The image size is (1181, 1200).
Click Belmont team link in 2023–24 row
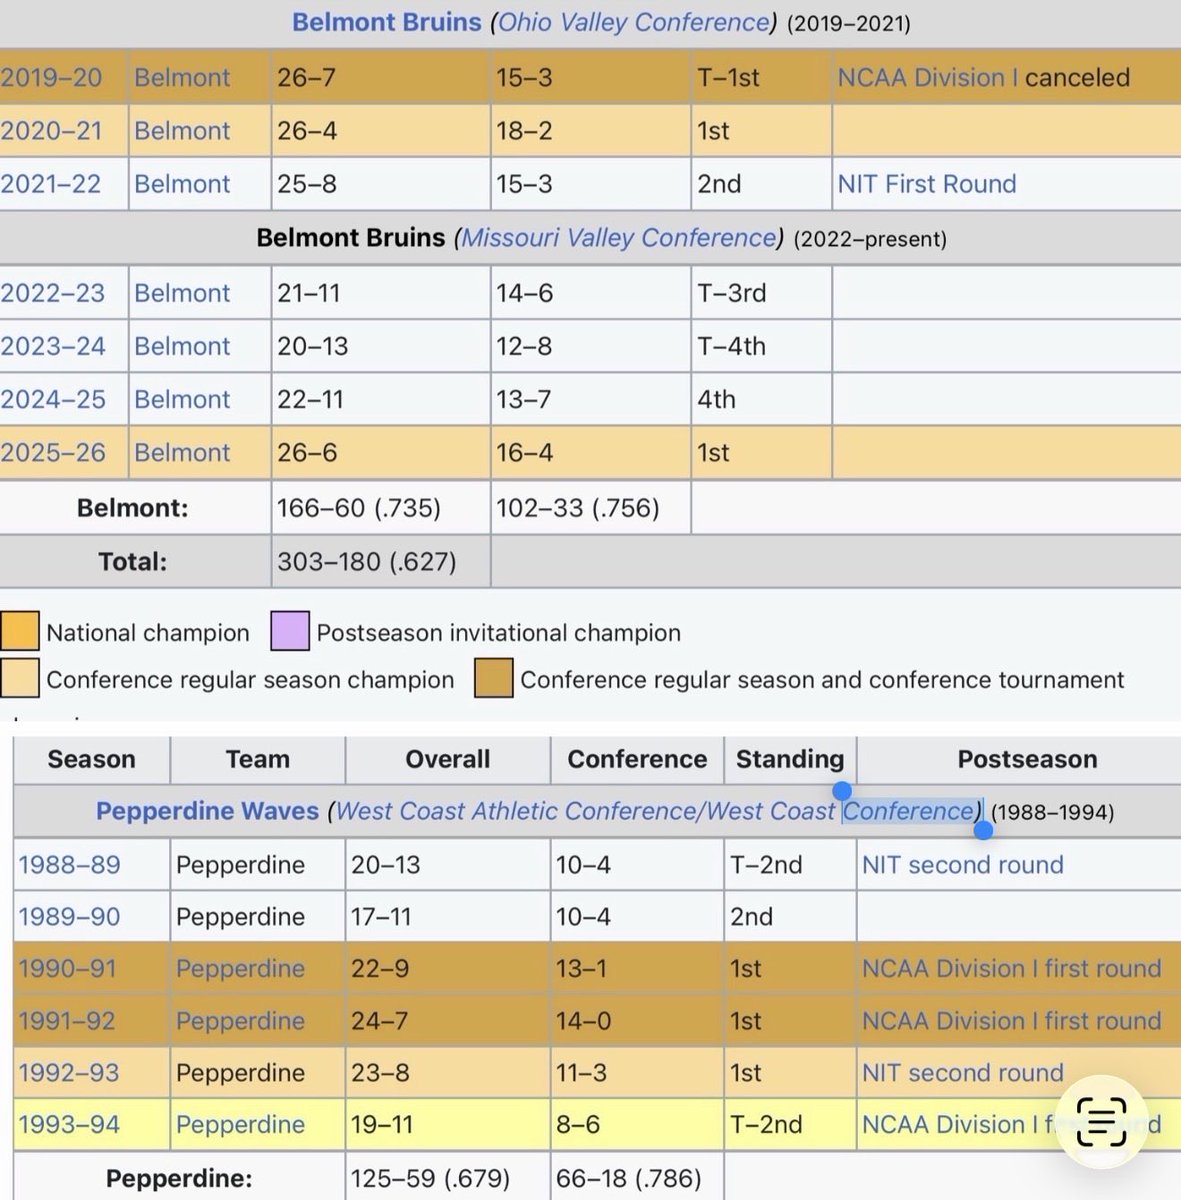pyautogui.click(x=182, y=346)
